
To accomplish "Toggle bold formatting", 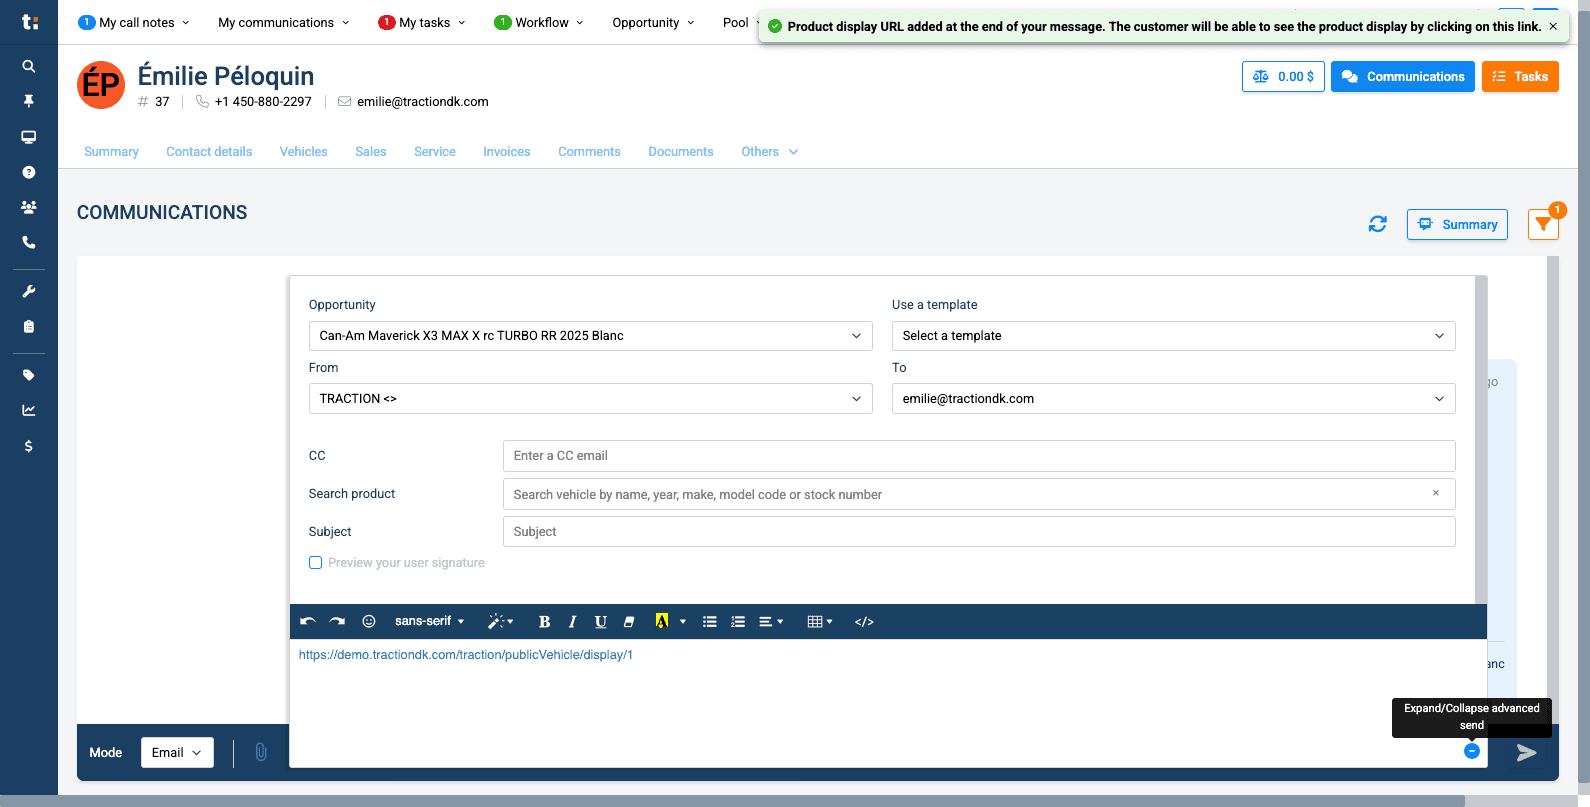I will (544, 621).
